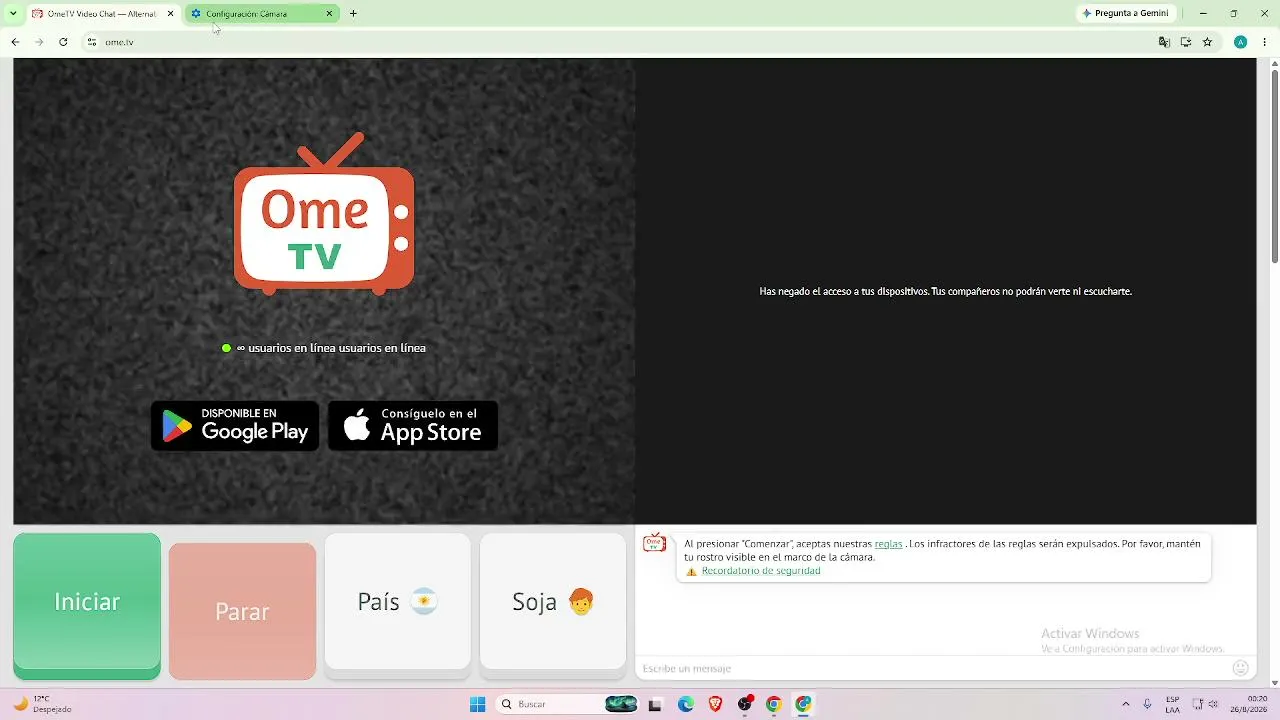Open the weather widget showing 12°C

click(41, 704)
